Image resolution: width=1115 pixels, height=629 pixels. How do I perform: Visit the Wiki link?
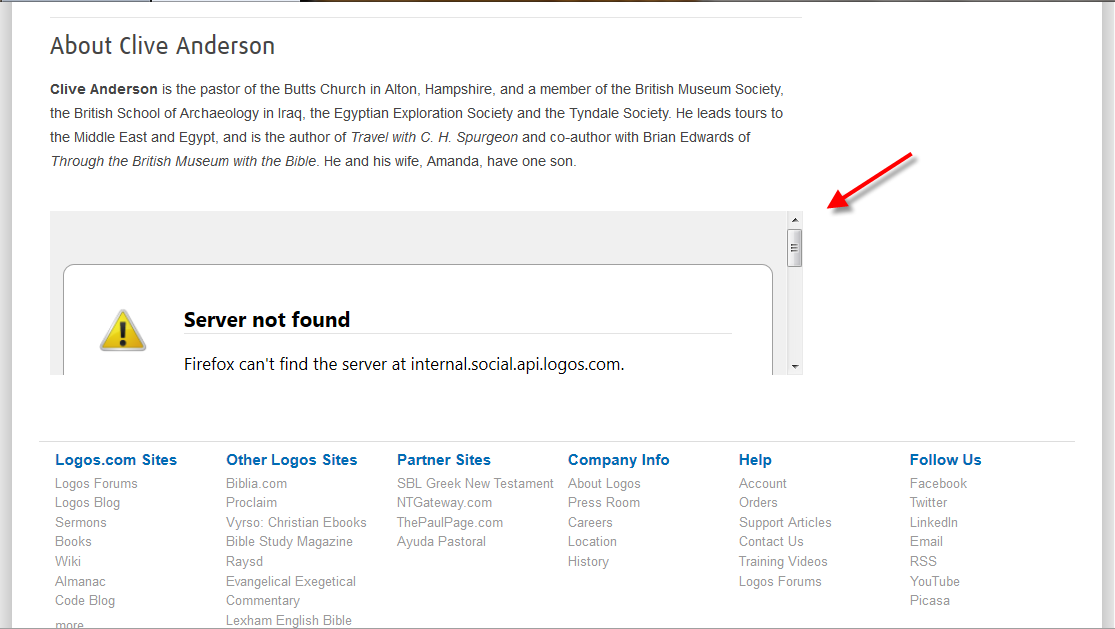[x=68, y=561]
